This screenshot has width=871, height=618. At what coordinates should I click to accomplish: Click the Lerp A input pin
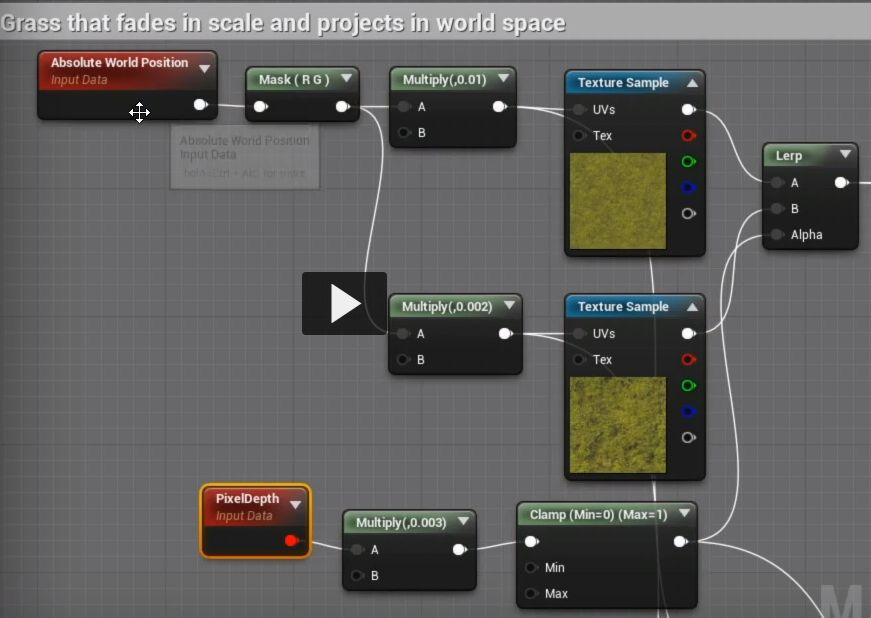tap(778, 182)
